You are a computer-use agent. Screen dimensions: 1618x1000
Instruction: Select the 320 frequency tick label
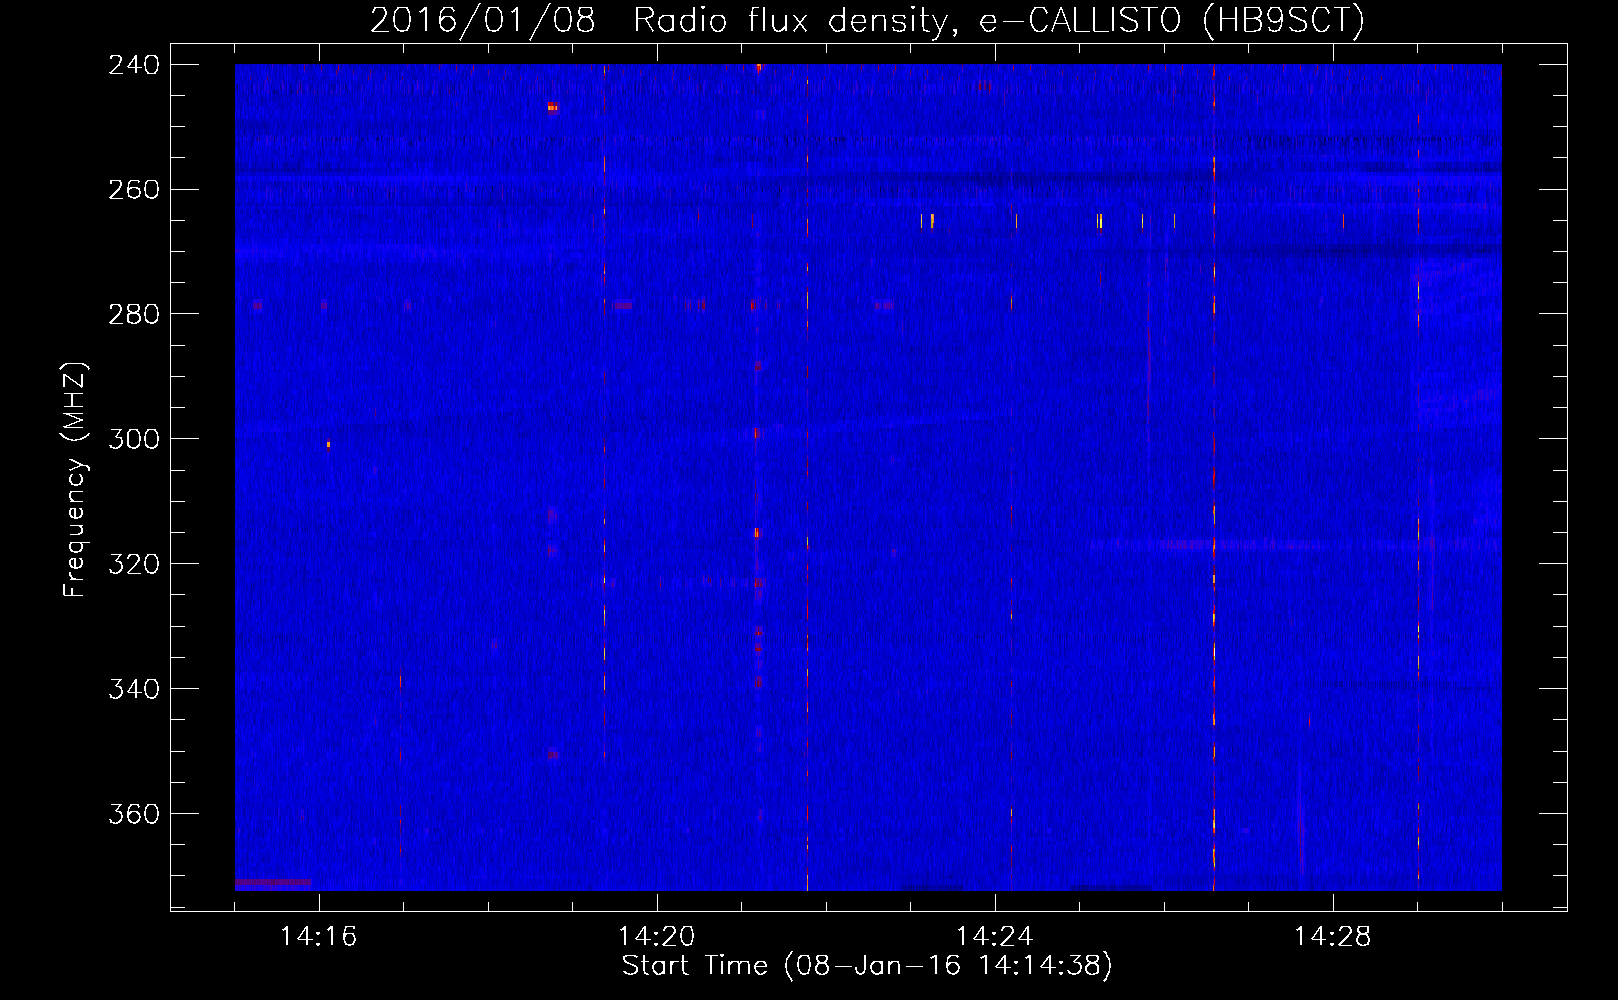(x=134, y=564)
